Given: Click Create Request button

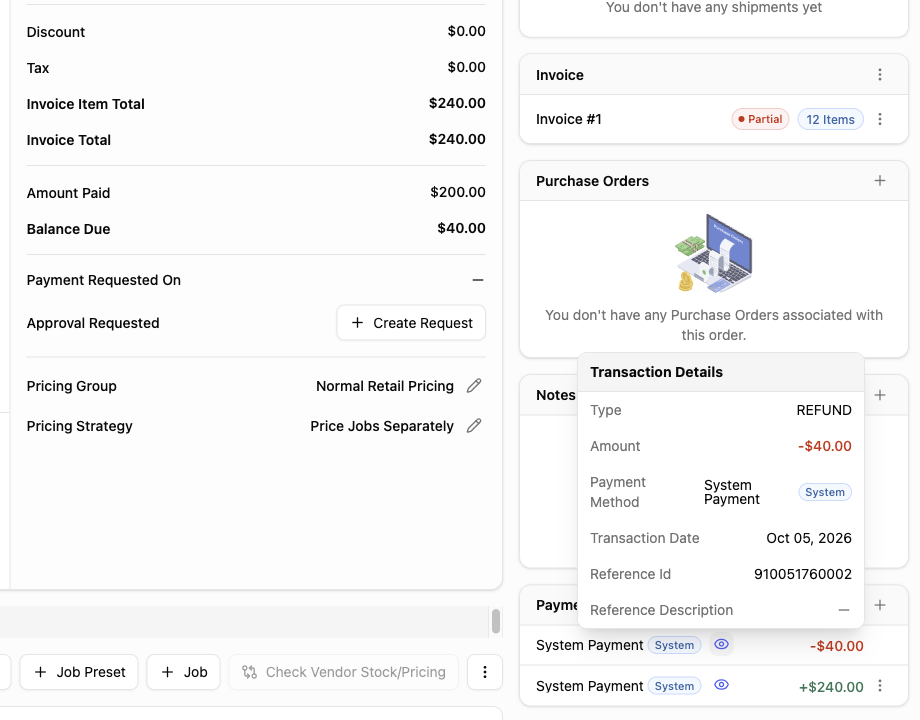Looking at the screenshot, I should (x=411, y=323).
